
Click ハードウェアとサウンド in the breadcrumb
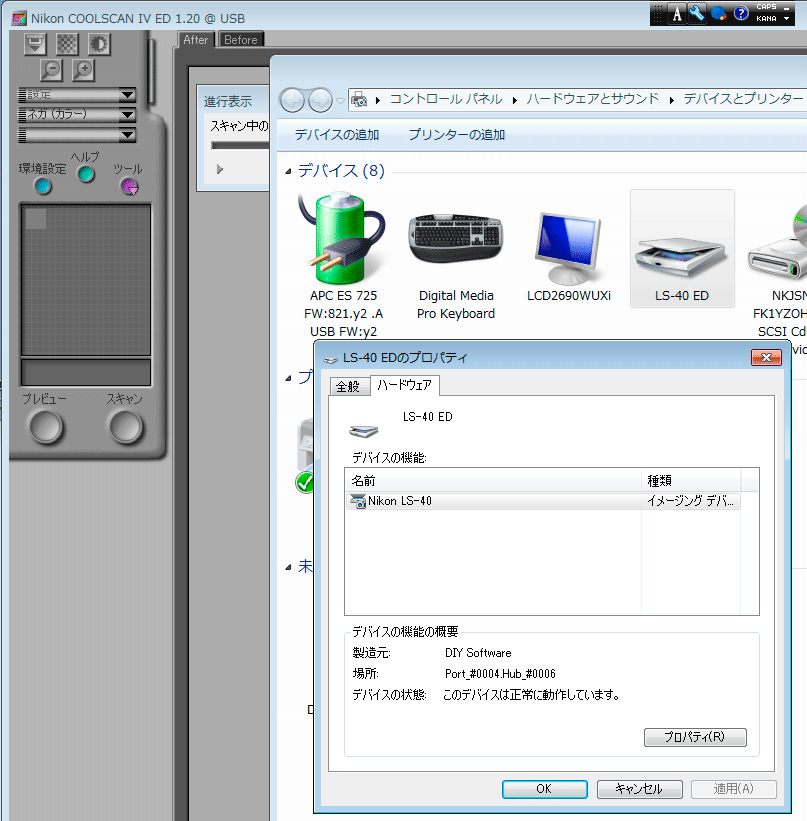coord(592,99)
